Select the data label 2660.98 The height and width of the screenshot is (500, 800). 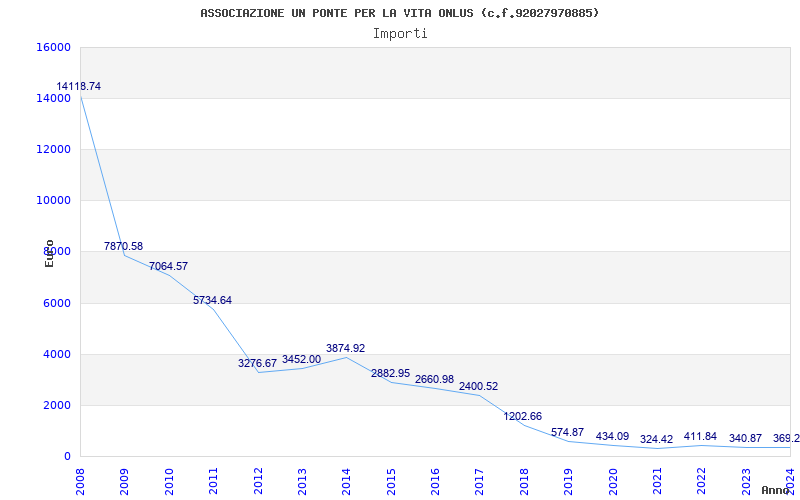434,380
